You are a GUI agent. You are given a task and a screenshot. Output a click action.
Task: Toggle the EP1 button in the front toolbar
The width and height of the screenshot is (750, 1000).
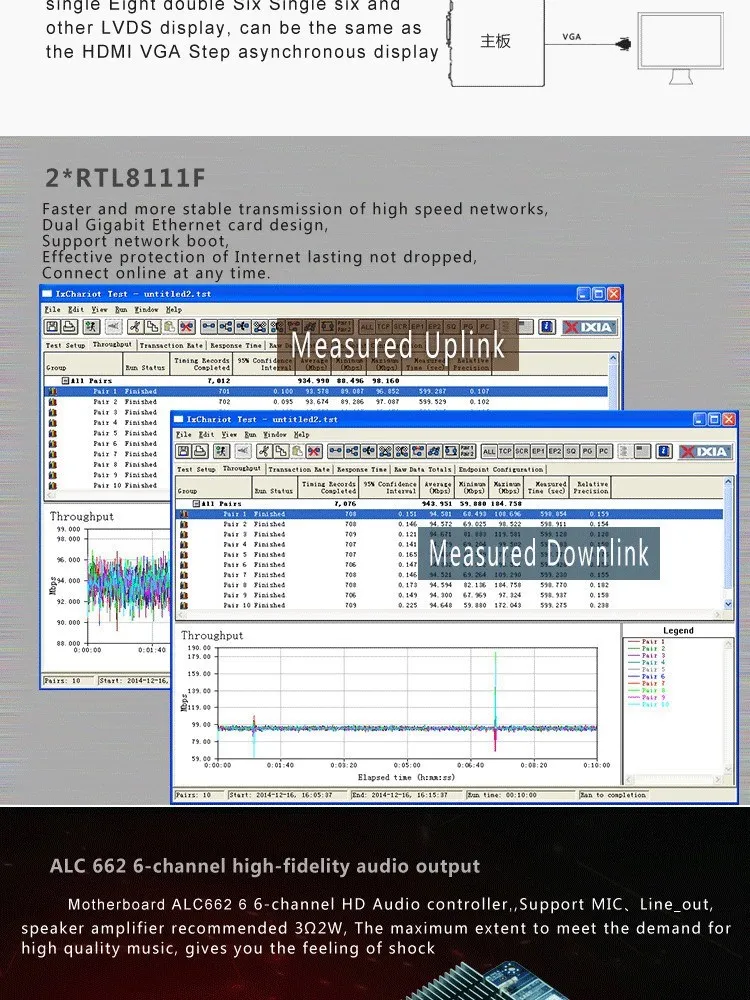click(x=539, y=452)
